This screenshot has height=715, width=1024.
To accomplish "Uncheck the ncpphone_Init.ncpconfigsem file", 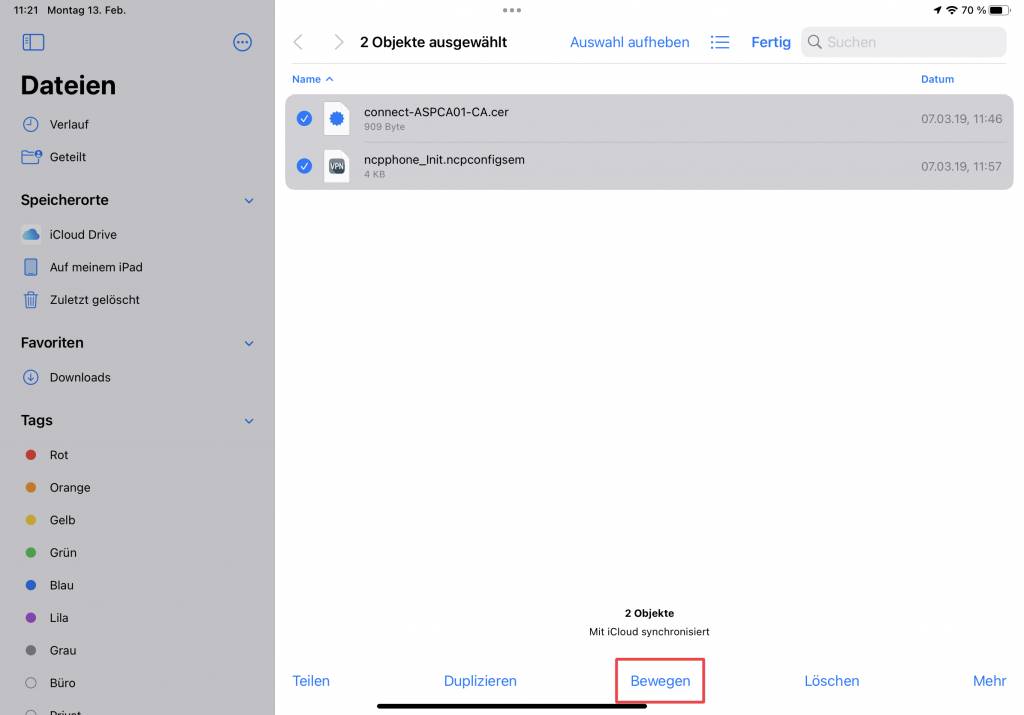I will 304,166.
